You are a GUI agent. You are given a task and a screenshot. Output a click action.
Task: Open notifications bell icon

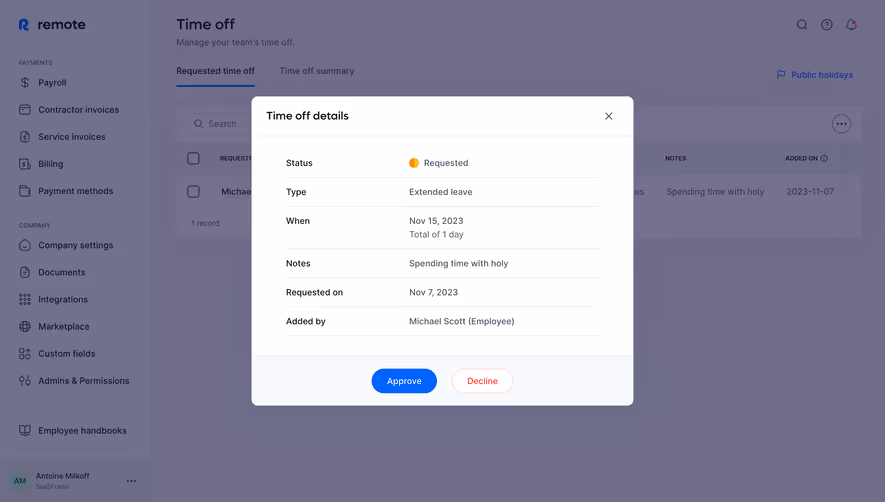coord(851,25)
